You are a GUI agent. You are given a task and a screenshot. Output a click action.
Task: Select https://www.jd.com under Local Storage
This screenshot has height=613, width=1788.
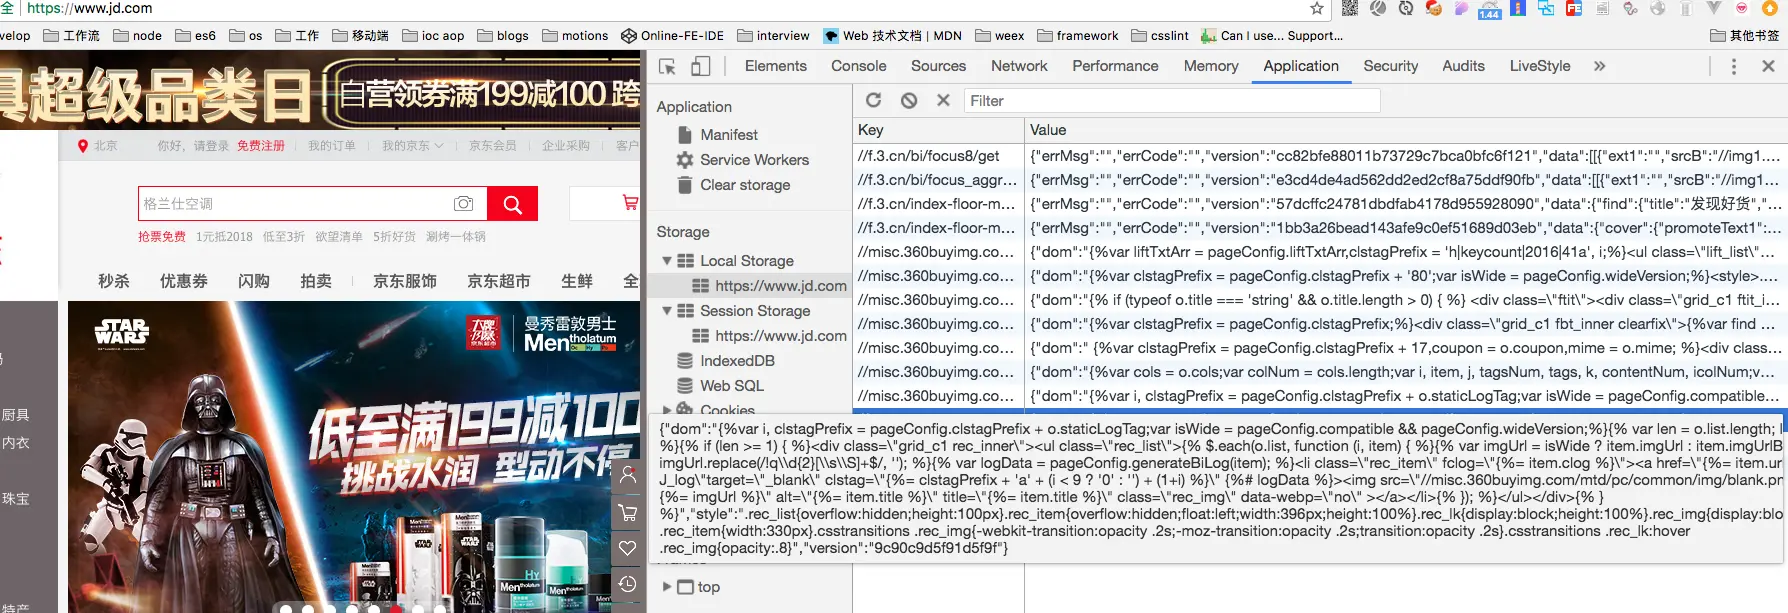click(780, 286)
